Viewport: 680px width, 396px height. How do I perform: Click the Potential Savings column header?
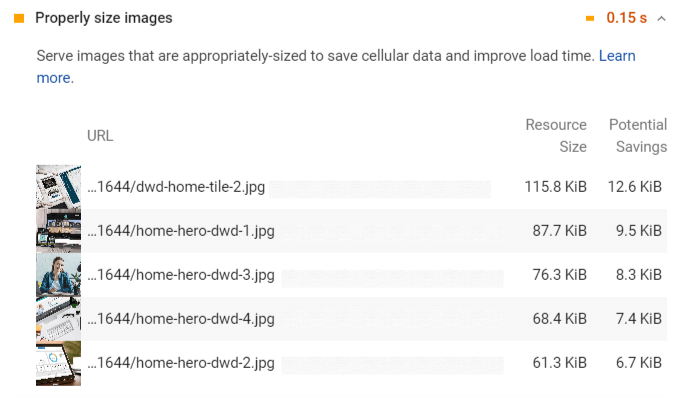tap(638, 136)
